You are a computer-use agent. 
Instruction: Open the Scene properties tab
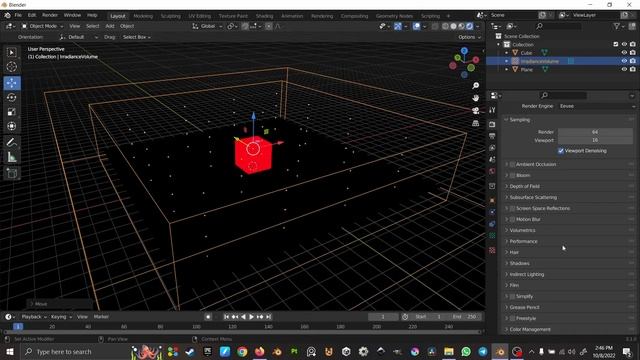tap(492, 160)
